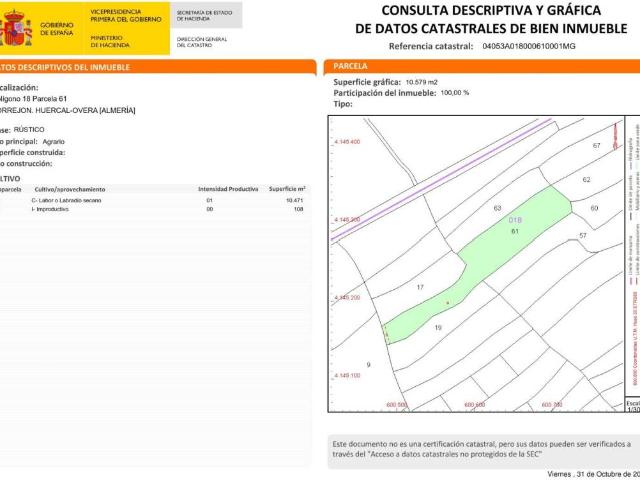Image resolution: width=640 pixels, height=480 pixels.
Task: Click the Spanish coat of arms logo
Action: pos(15,28)
